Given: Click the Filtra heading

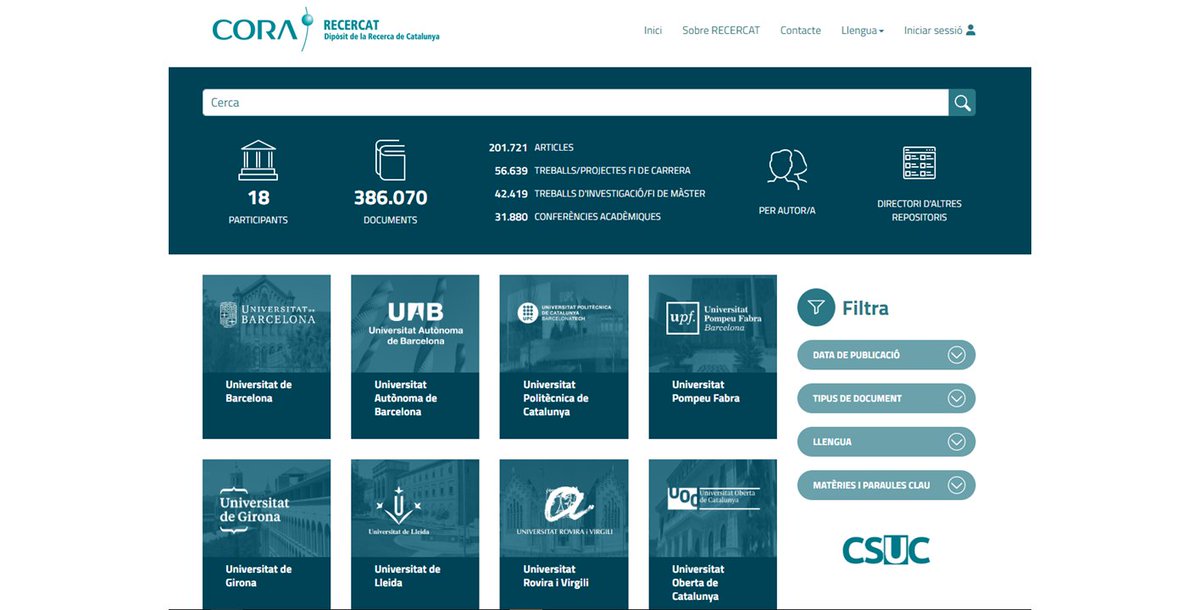Looking at the screenshot, I should click(x=866, y=308).
